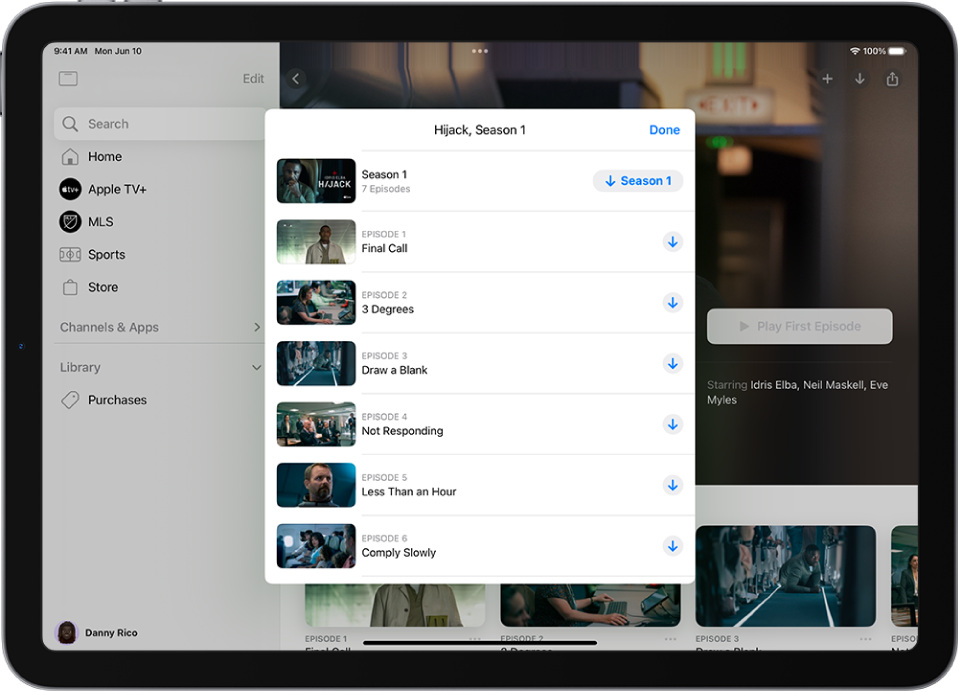Go back using the back chevron

pyautogui.click(x=295, y=78)
